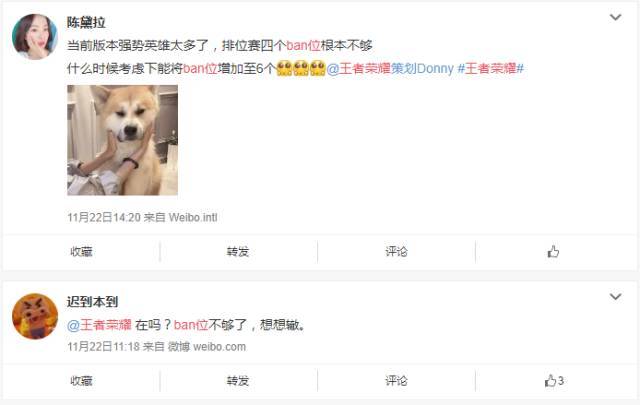This screenshot has height=405, width=640.
Task: Expand options chevron on 陈黛拉's post
Action: [616, 17]
